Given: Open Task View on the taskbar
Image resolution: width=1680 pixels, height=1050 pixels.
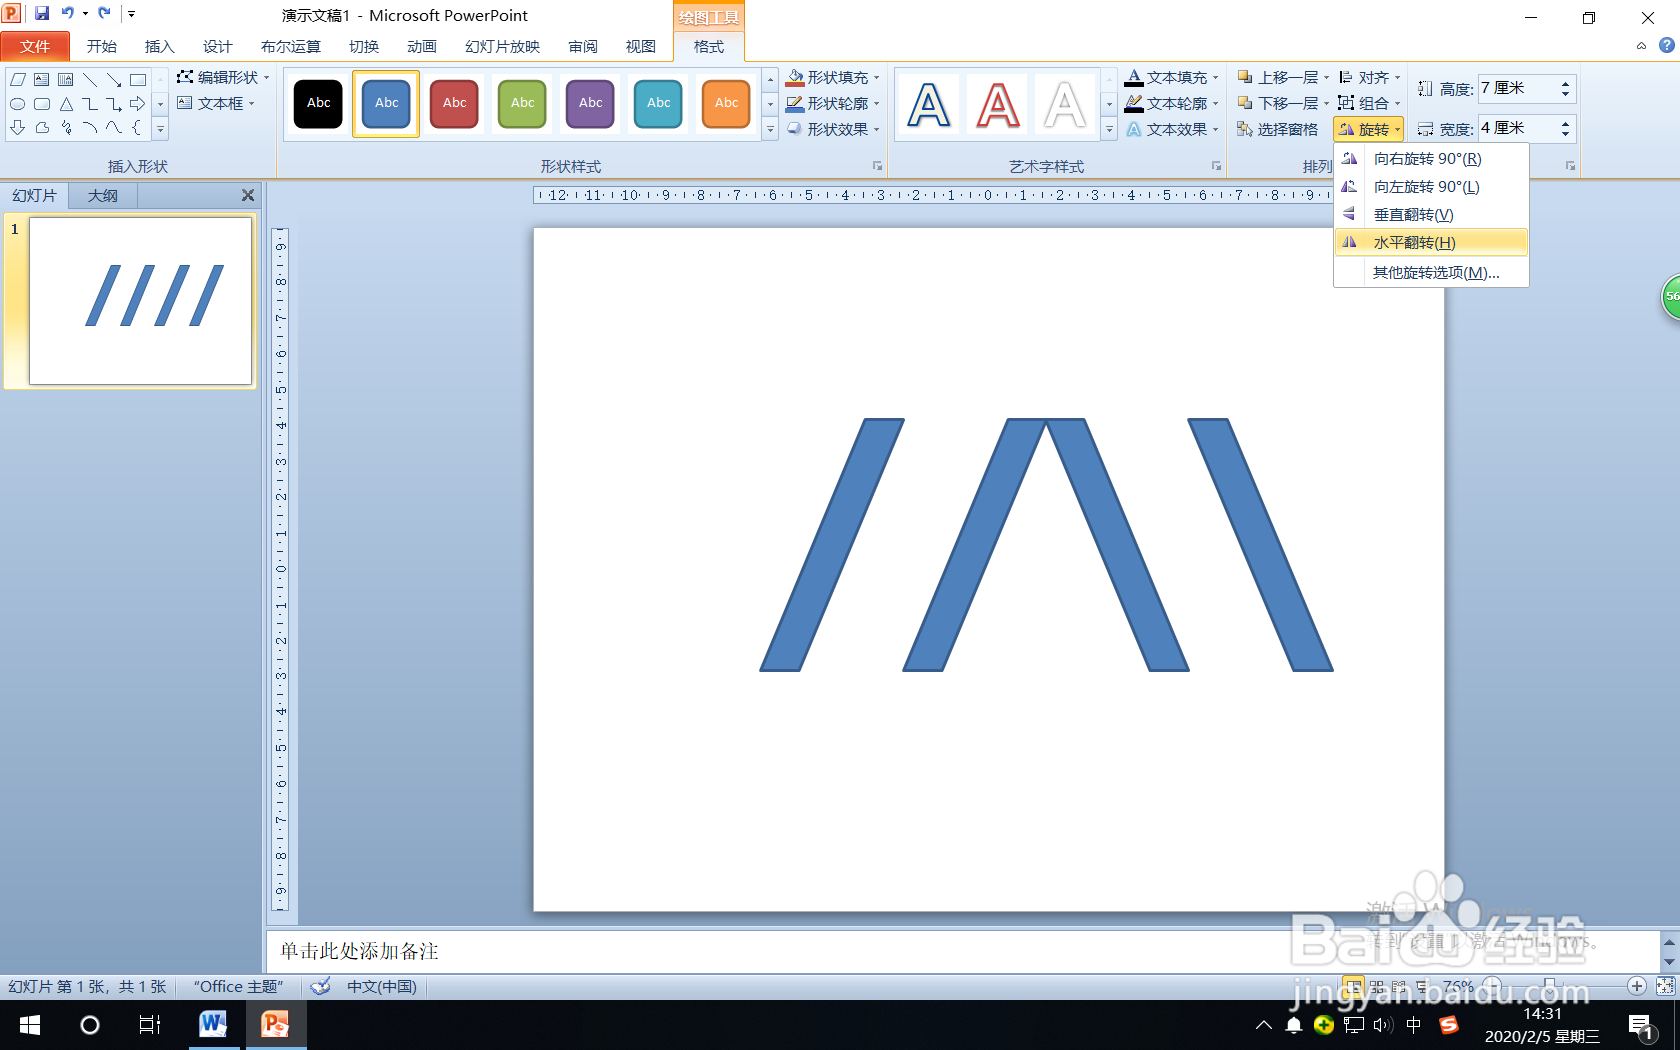Looking at the screenshot, I should (150, 1025).
